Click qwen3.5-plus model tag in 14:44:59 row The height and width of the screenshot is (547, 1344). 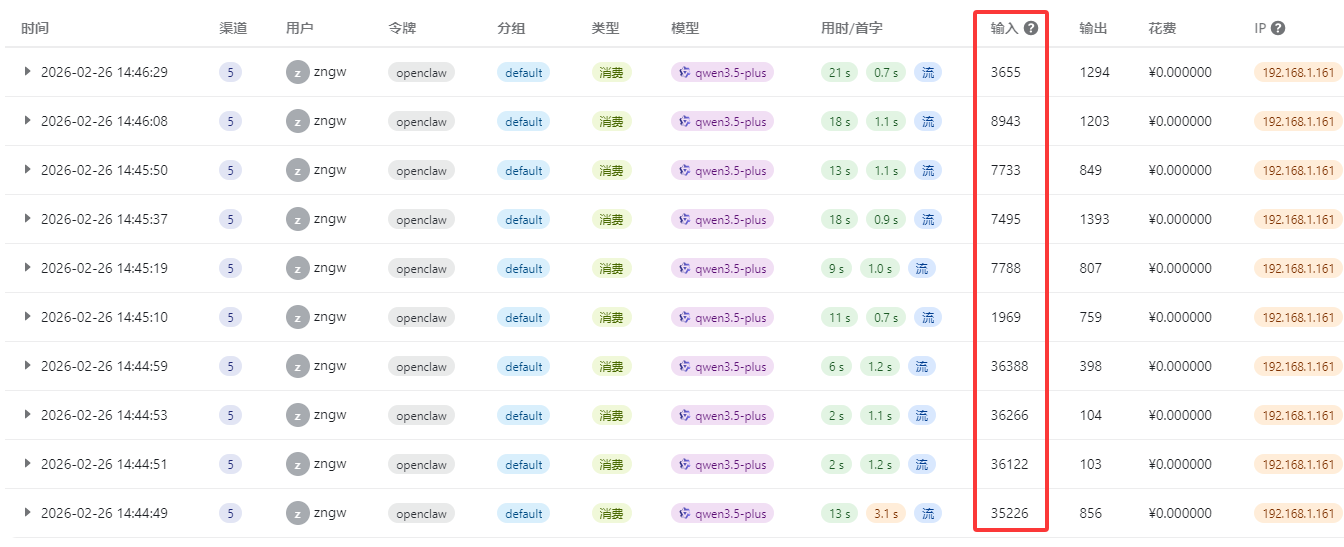click(x=722, y=366)
